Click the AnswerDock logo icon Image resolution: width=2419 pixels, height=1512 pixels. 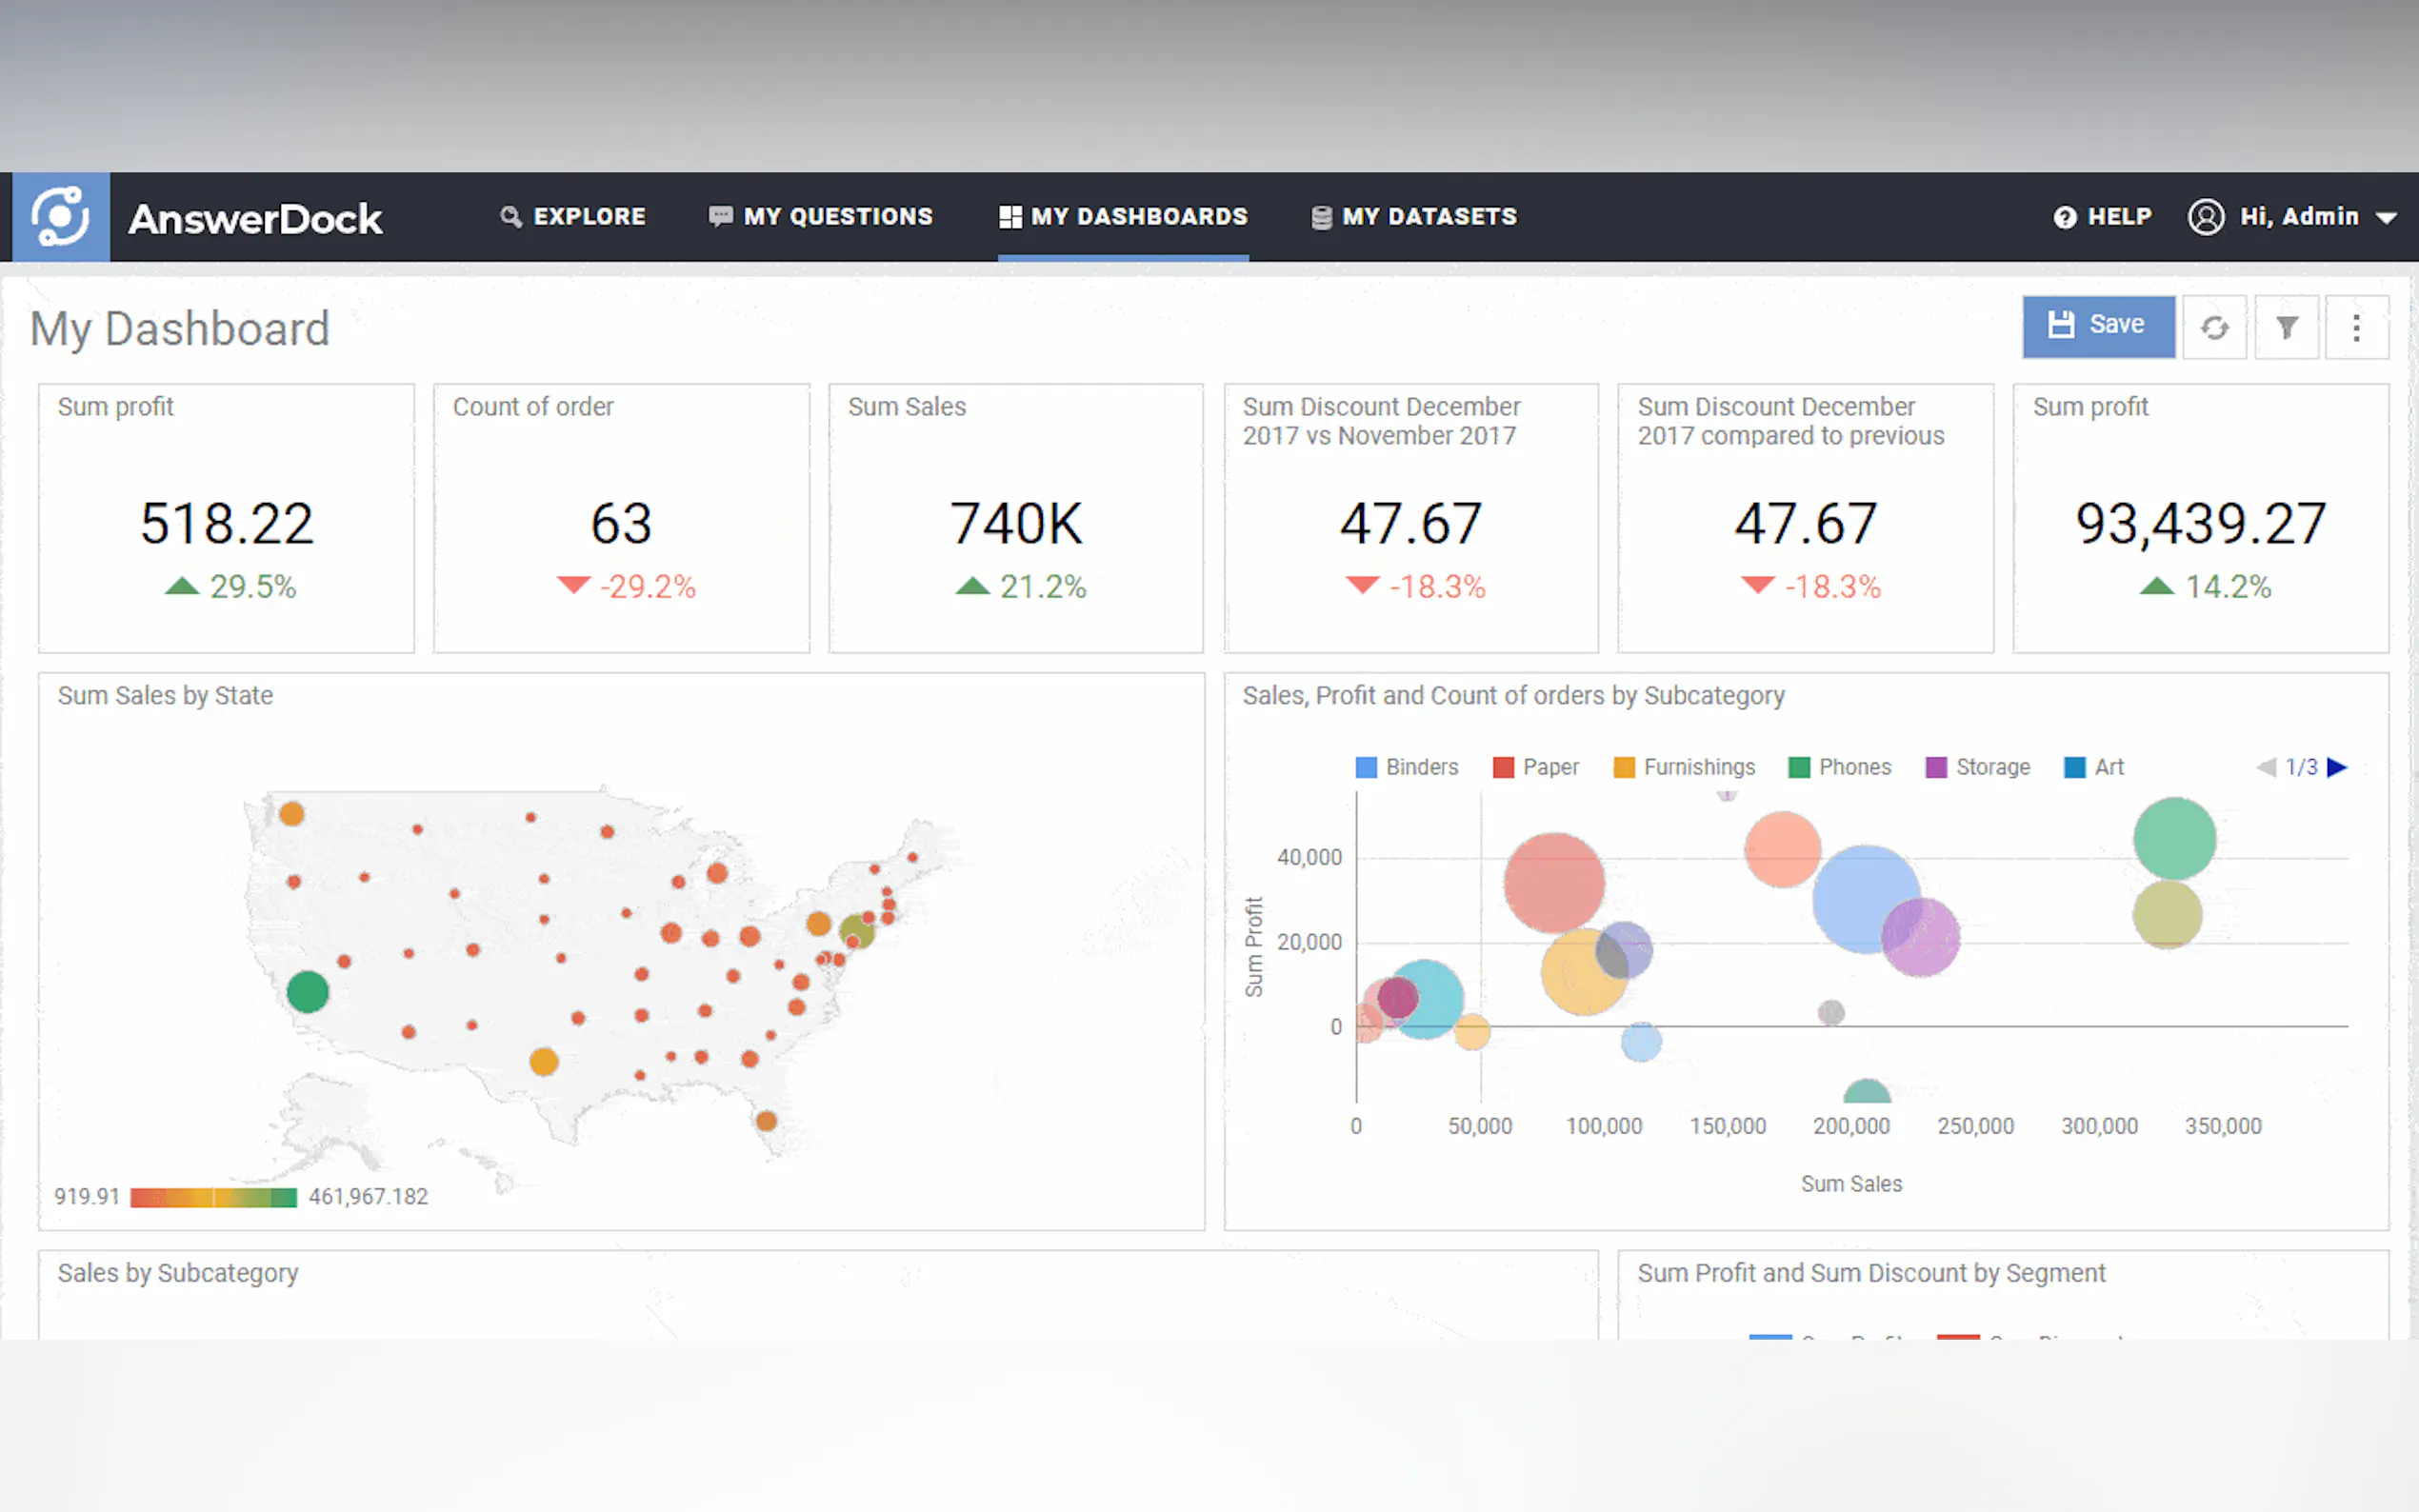click(x=60, y=216)
